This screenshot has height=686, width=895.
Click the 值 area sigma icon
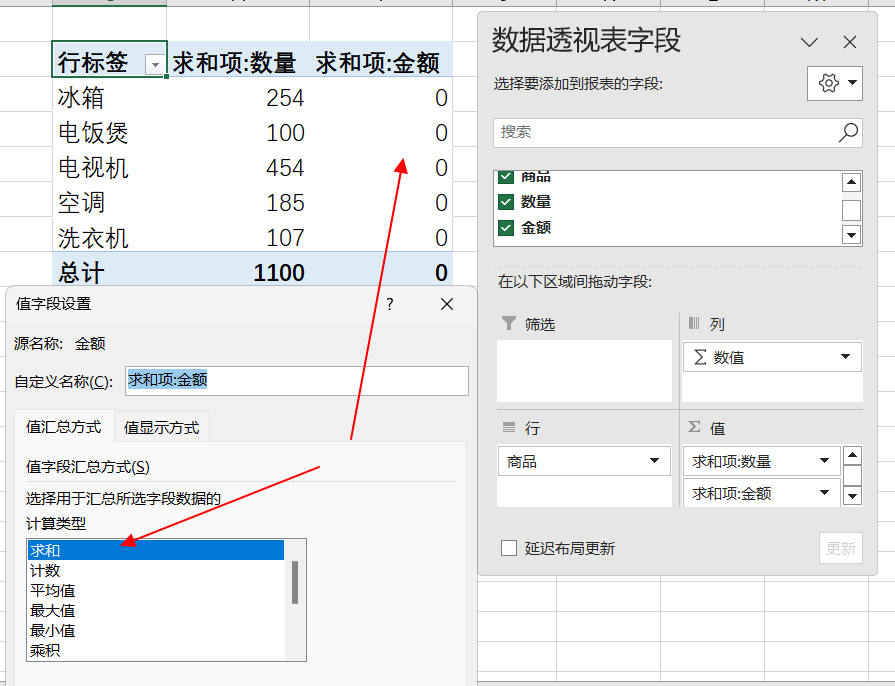pos(694,427)
